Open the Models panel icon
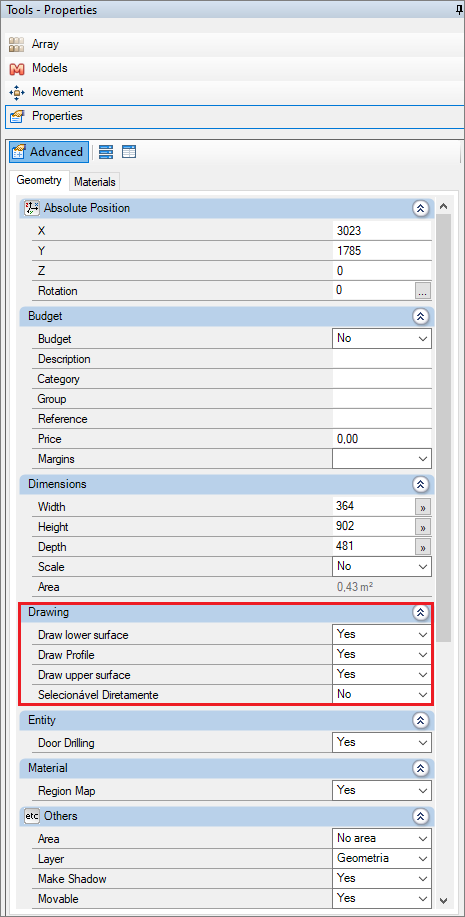The height and width of the screenshot is (917, 465). (17, 68)
